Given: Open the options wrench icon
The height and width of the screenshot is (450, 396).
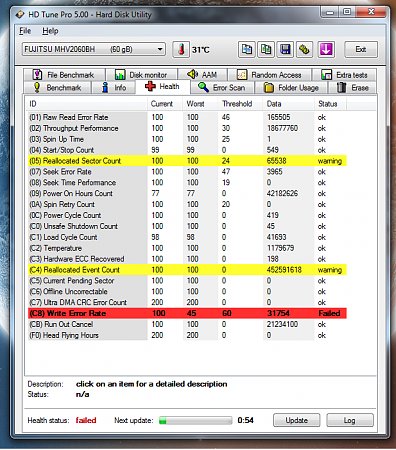Looking at the screenshot, I should [x=305, y=50].
